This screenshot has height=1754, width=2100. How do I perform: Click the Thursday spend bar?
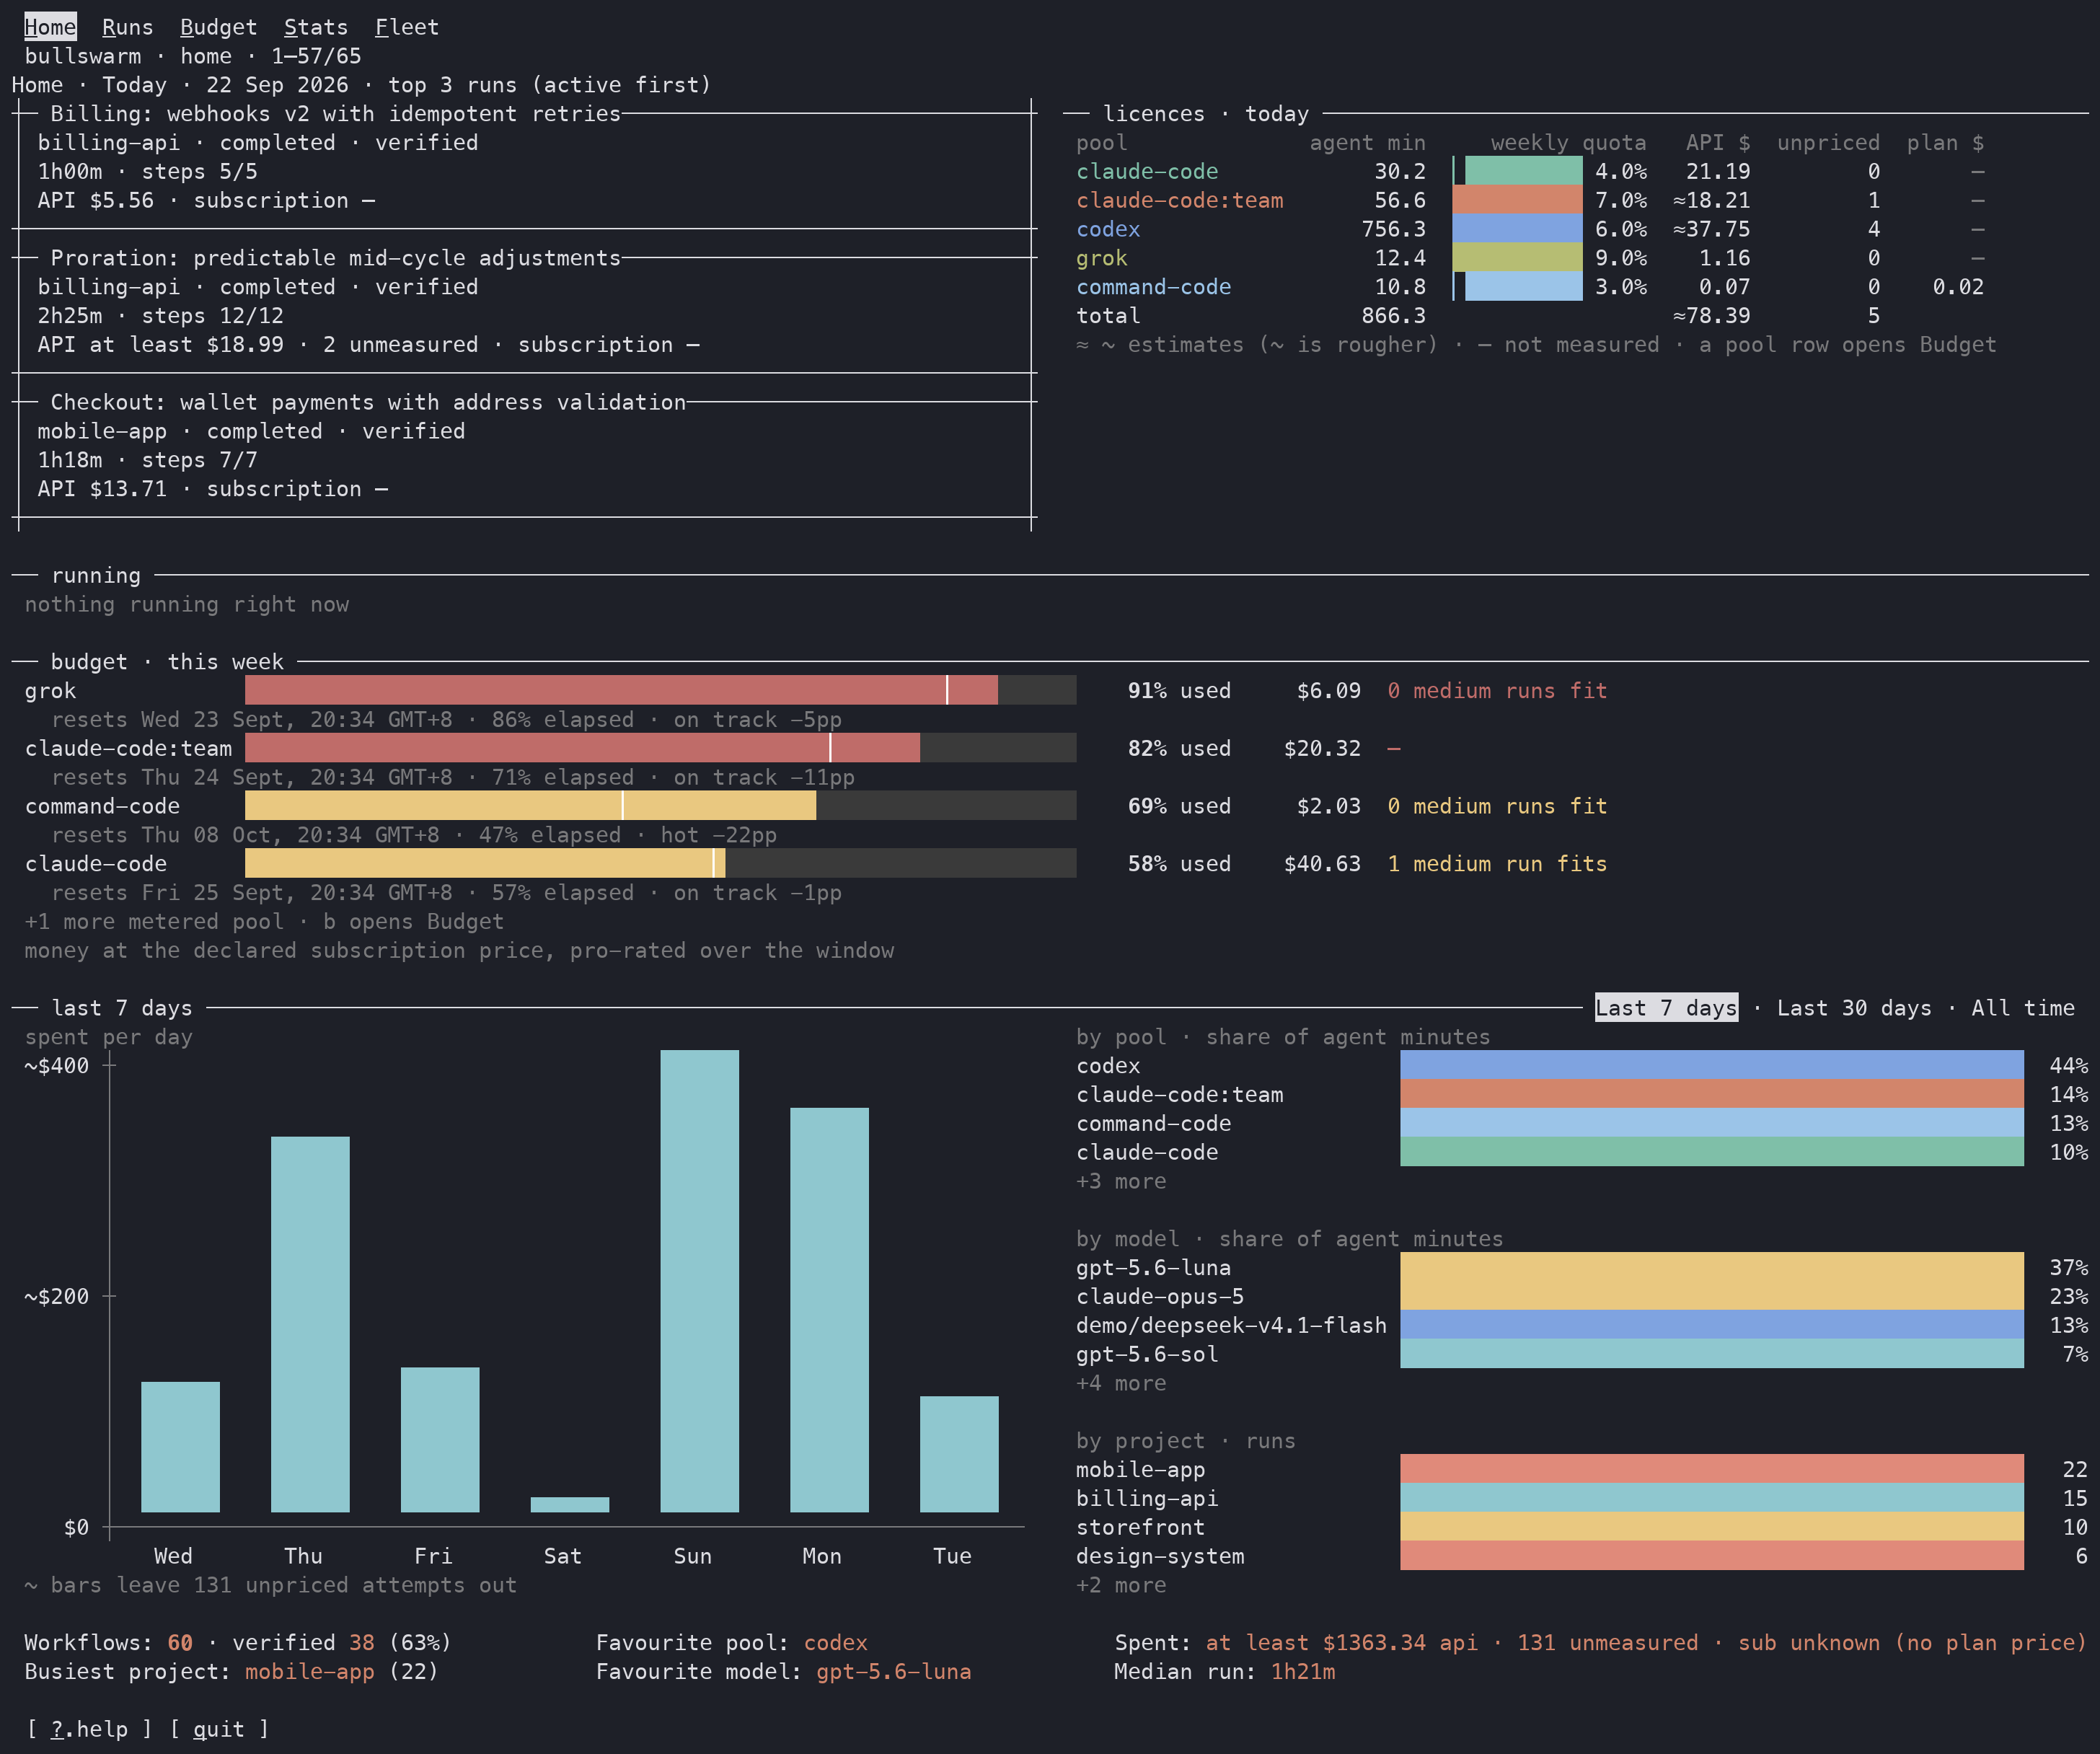[310, 1324]
